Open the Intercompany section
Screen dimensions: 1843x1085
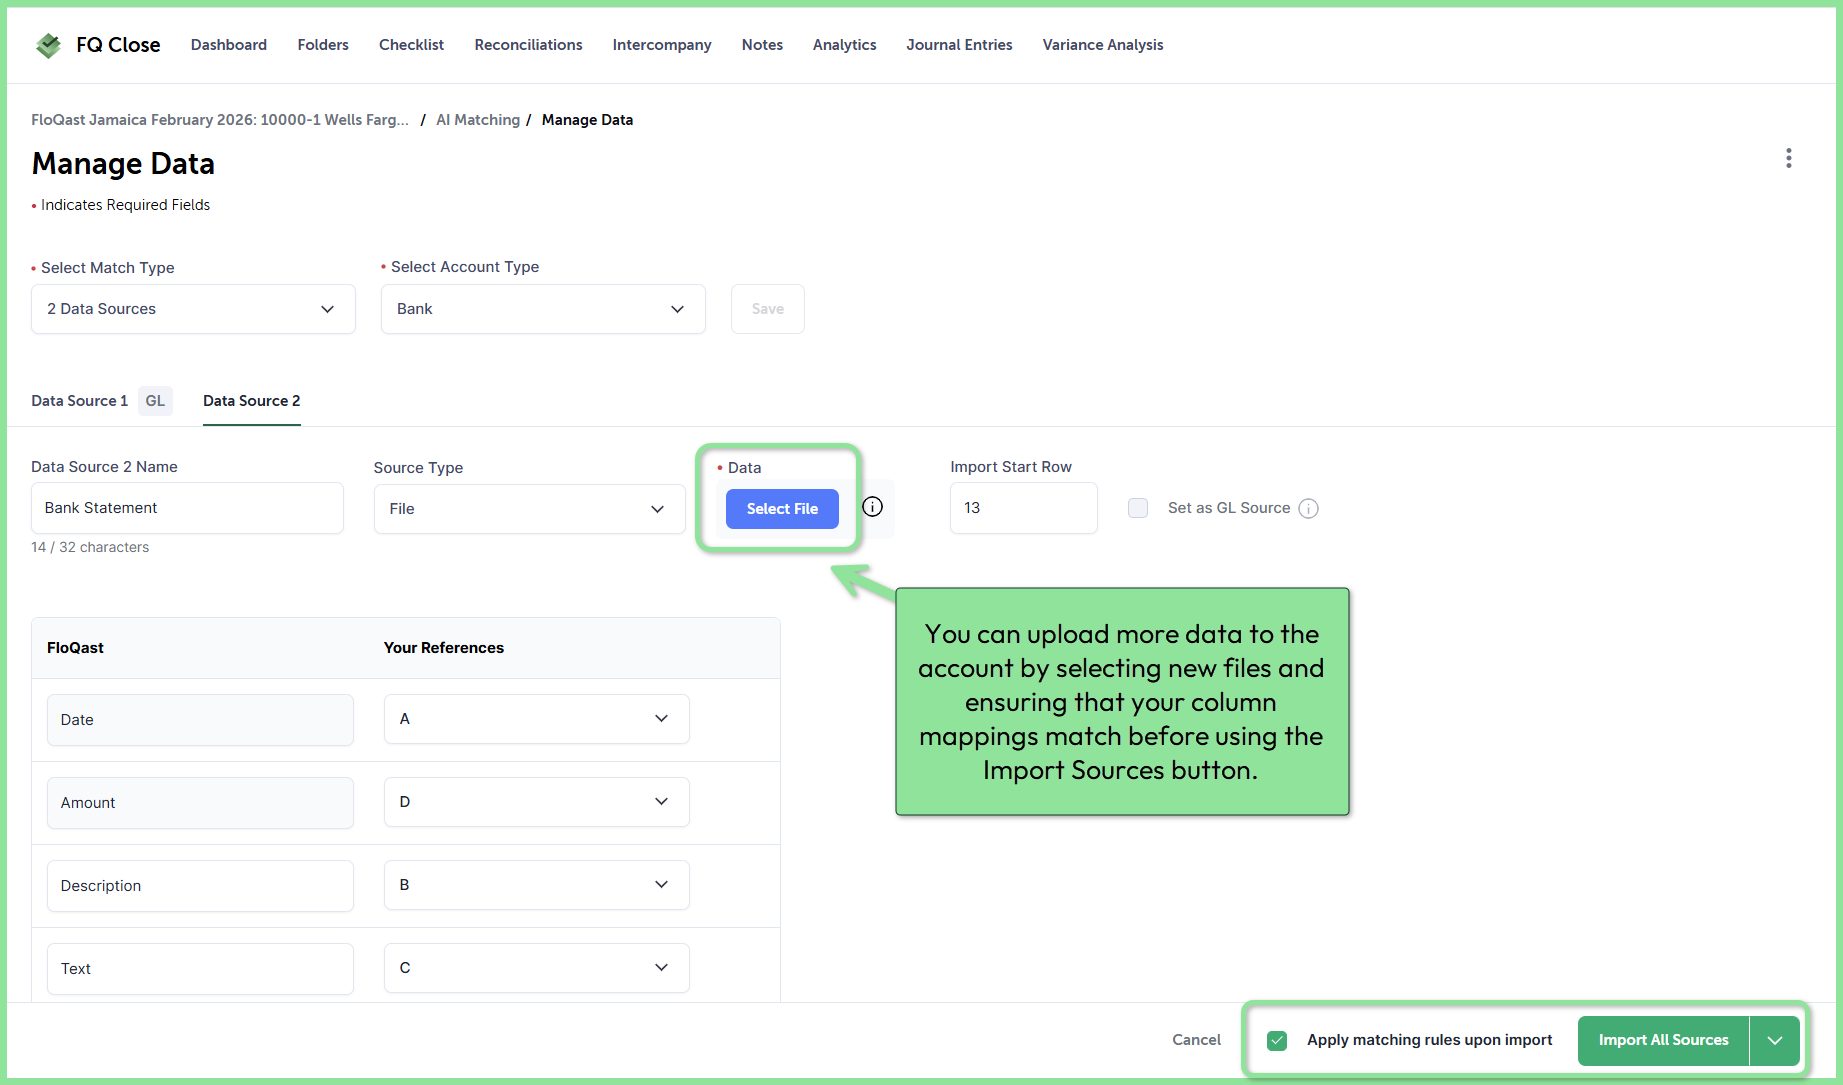click(x=662, y=45)
